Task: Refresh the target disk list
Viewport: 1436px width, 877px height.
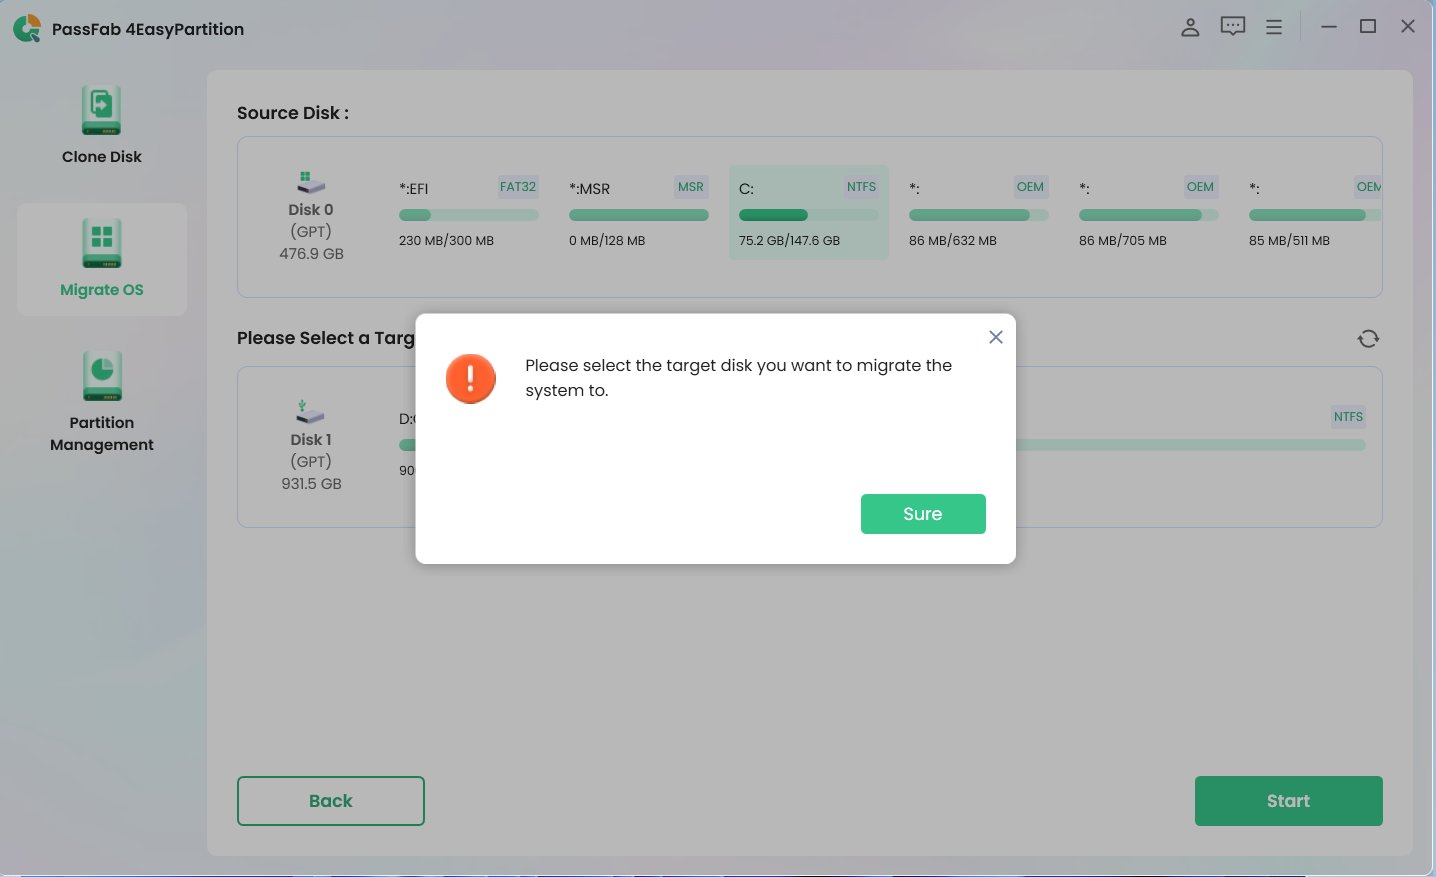Action: 1367,338
